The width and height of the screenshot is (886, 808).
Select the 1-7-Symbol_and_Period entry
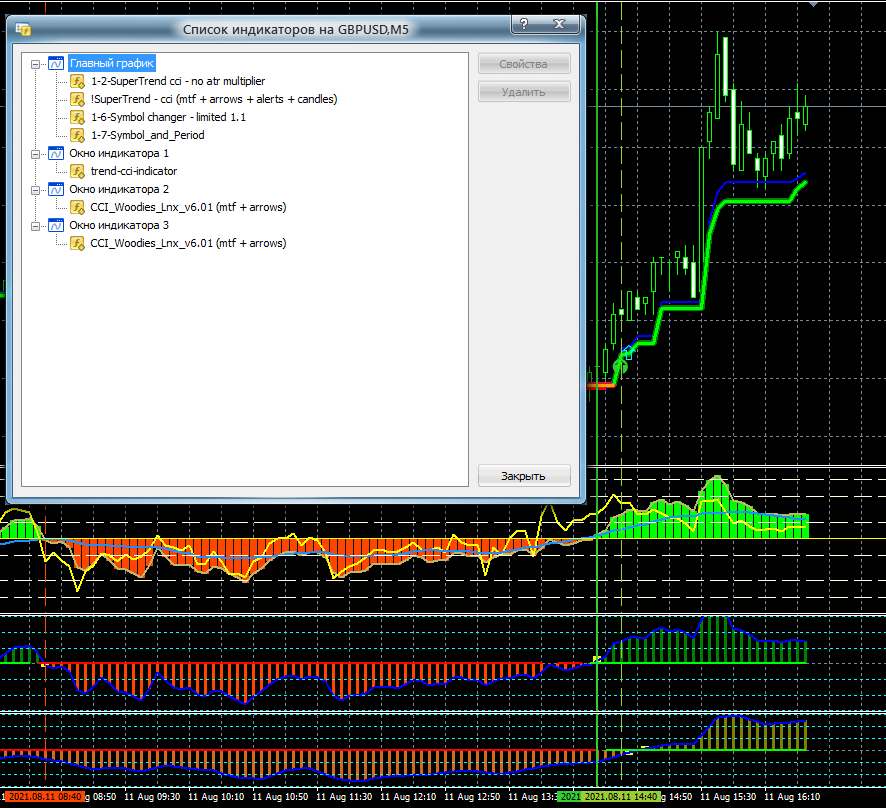click(x=147, y=135)
